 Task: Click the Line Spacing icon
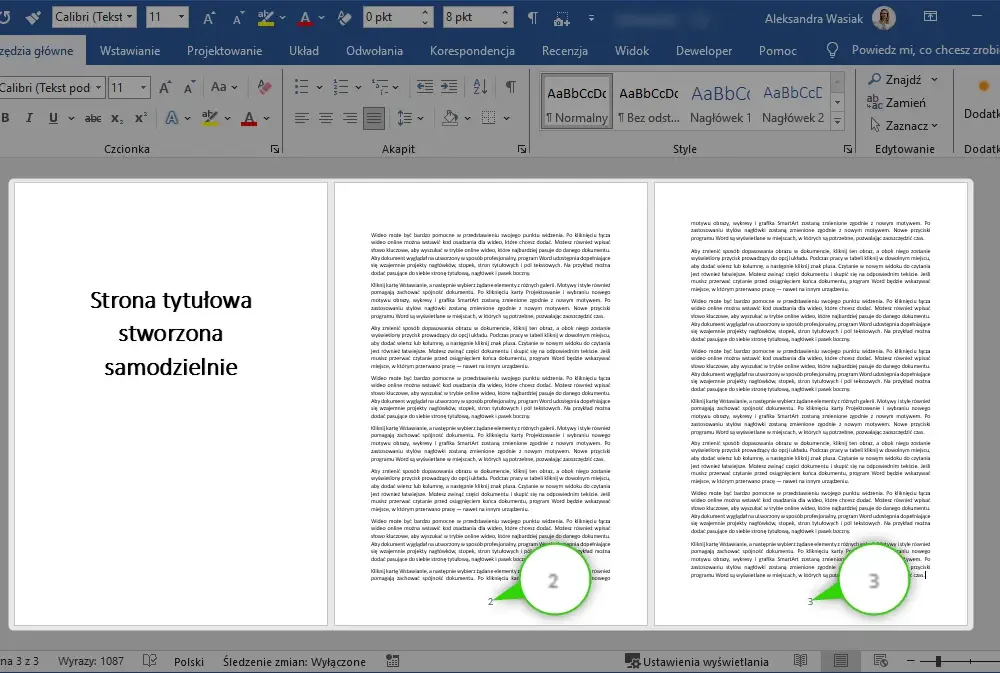click(x=405, y=118)
